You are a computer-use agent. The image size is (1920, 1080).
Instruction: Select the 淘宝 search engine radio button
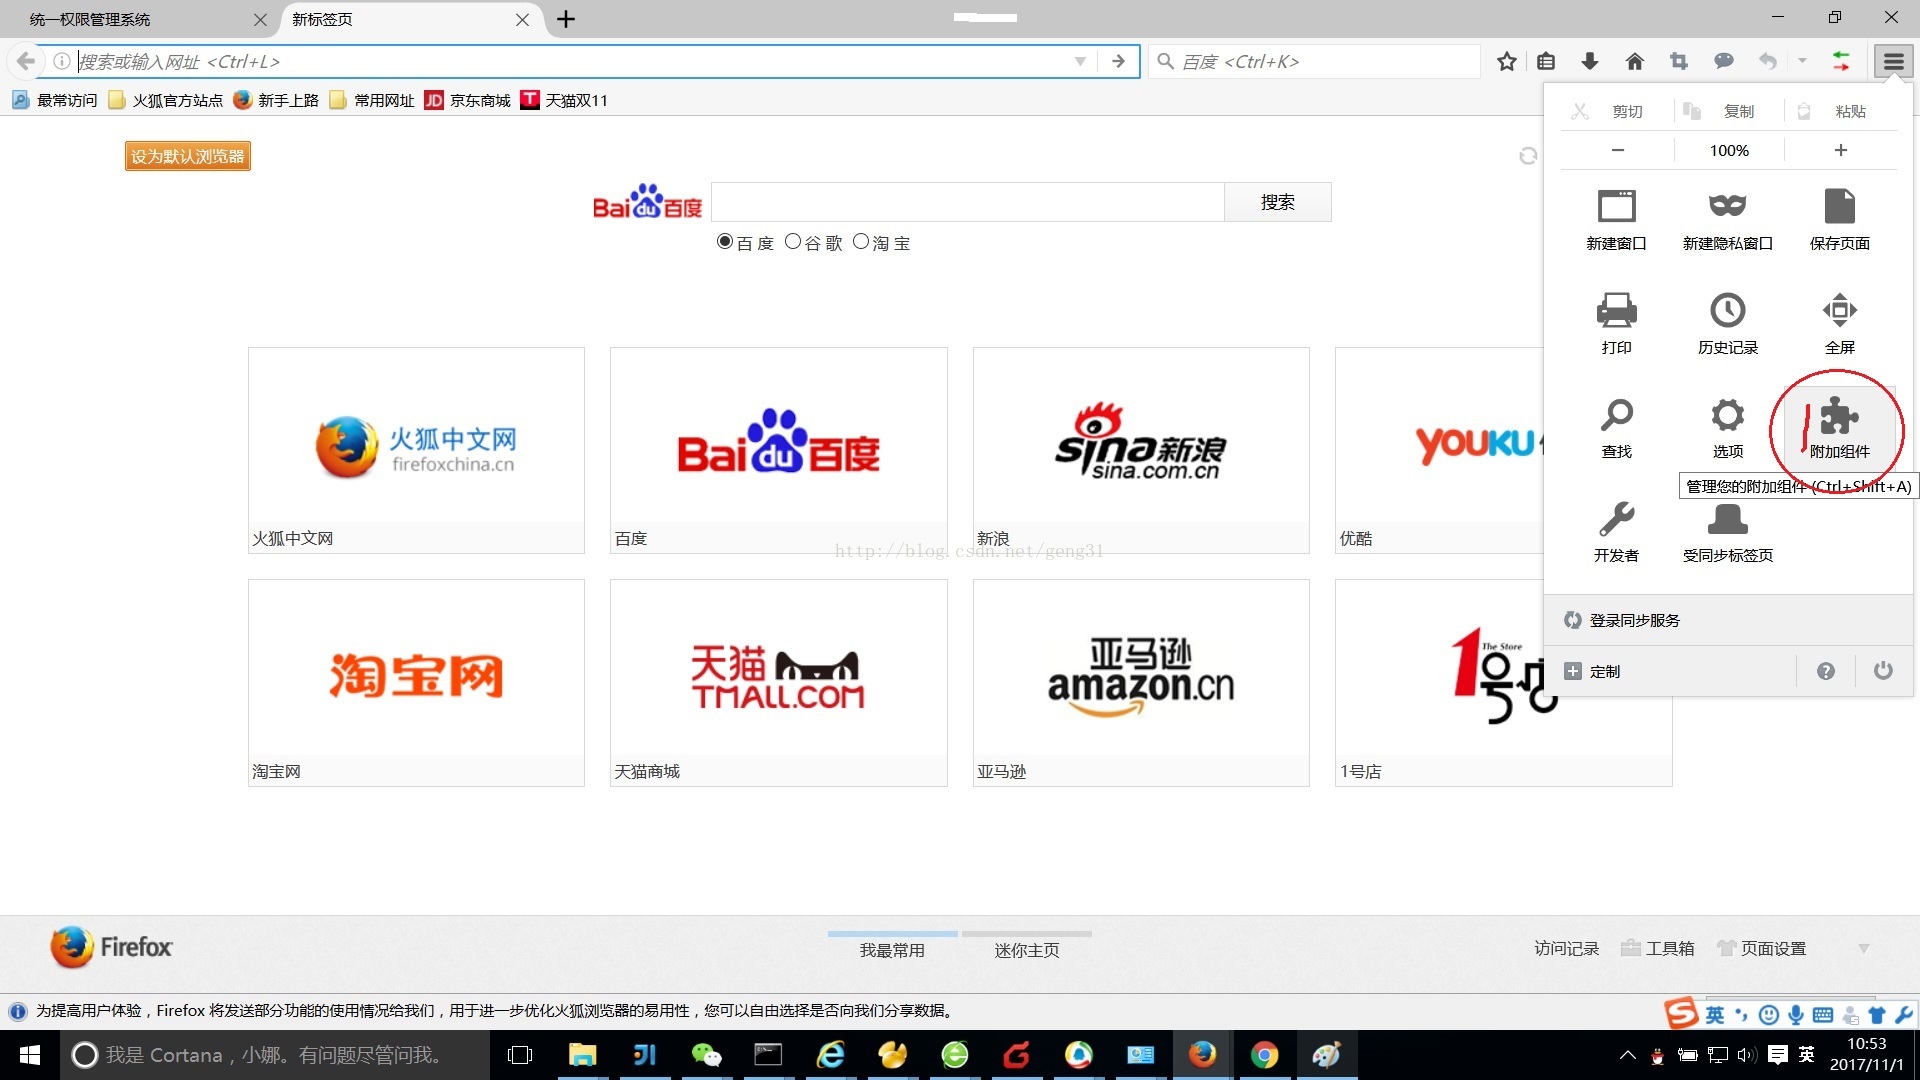pyautogui.click(x=861, y=242)
